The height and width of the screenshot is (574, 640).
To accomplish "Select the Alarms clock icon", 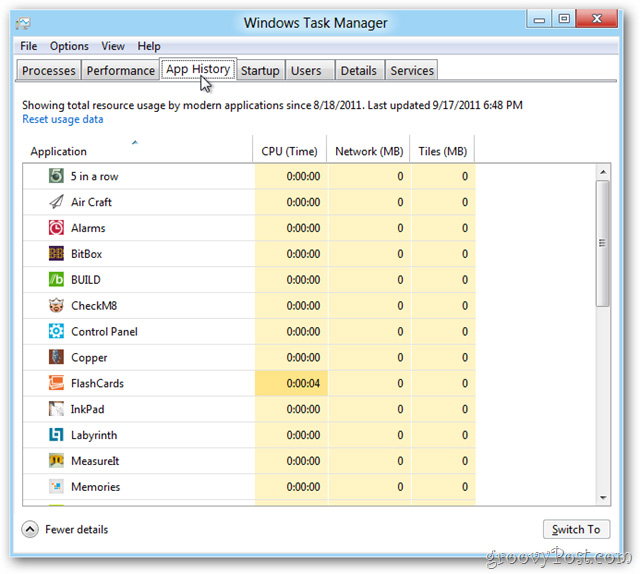I will 56,228.
